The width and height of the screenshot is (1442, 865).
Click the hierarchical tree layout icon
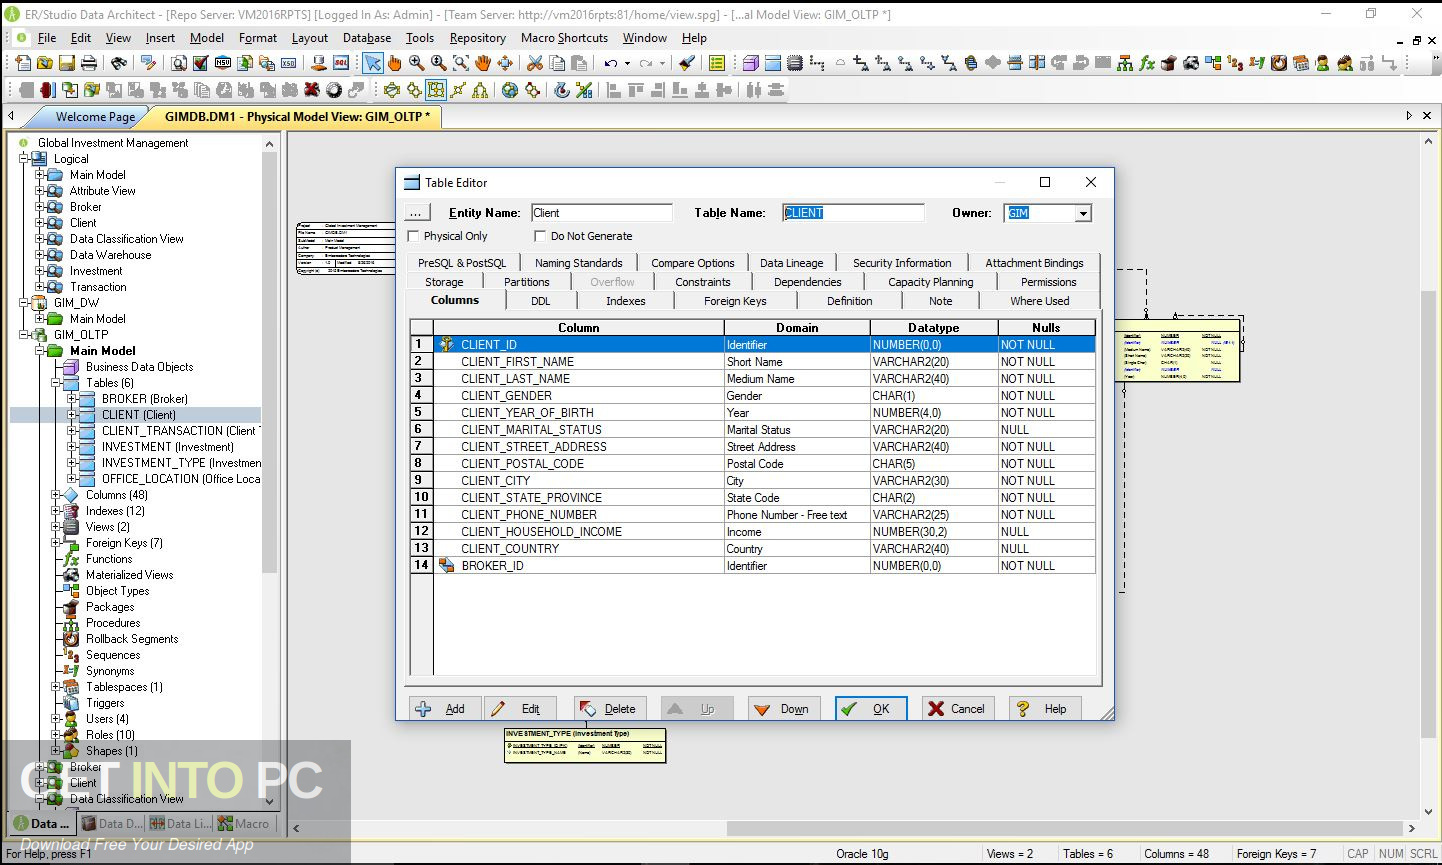click(x=480, y=90)
